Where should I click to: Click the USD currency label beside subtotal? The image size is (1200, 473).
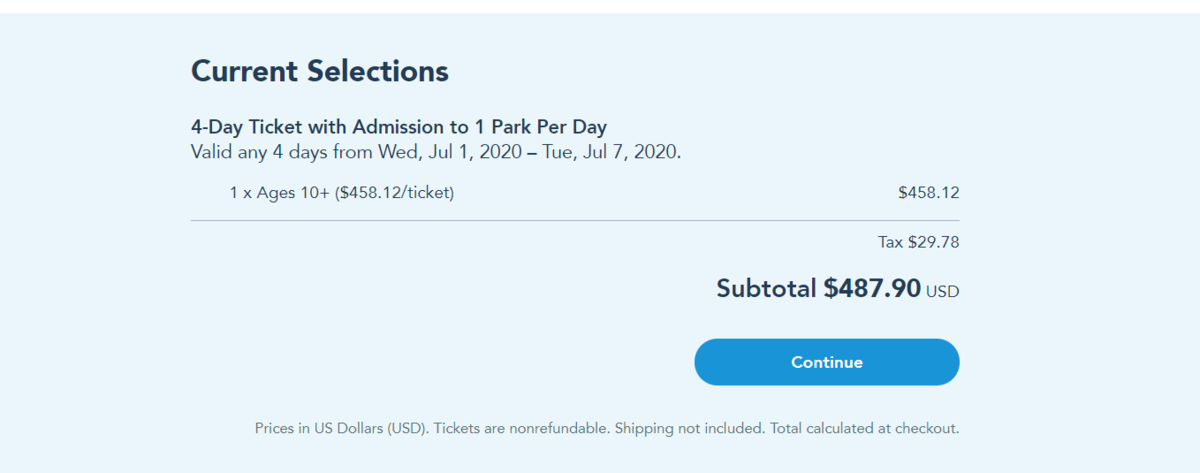point(942,292)
